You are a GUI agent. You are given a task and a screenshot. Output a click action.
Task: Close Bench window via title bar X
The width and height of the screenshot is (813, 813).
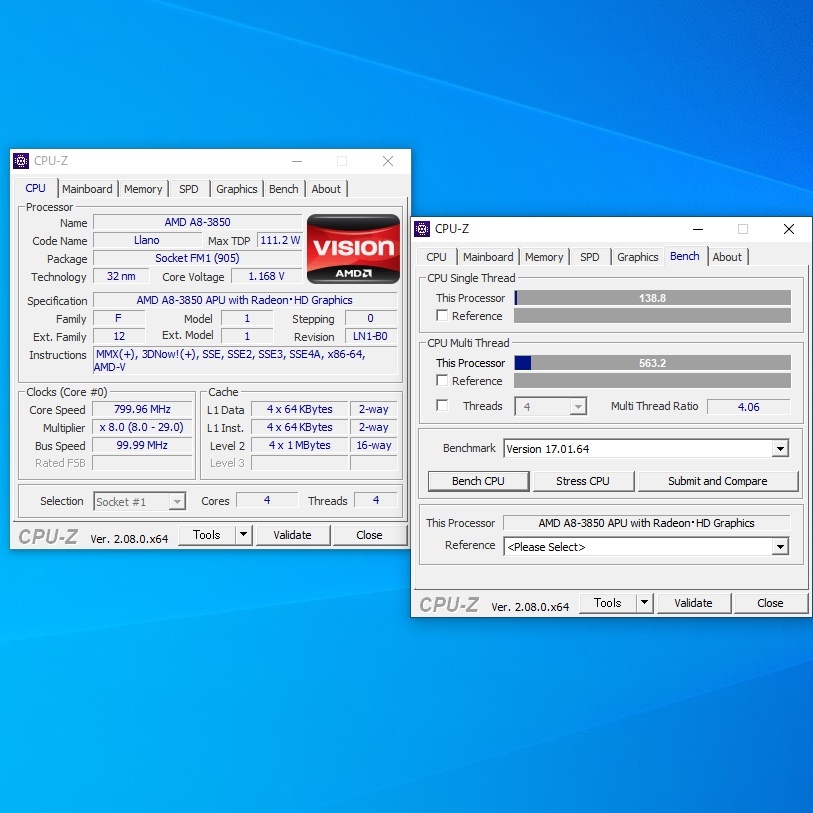(789, 229)
